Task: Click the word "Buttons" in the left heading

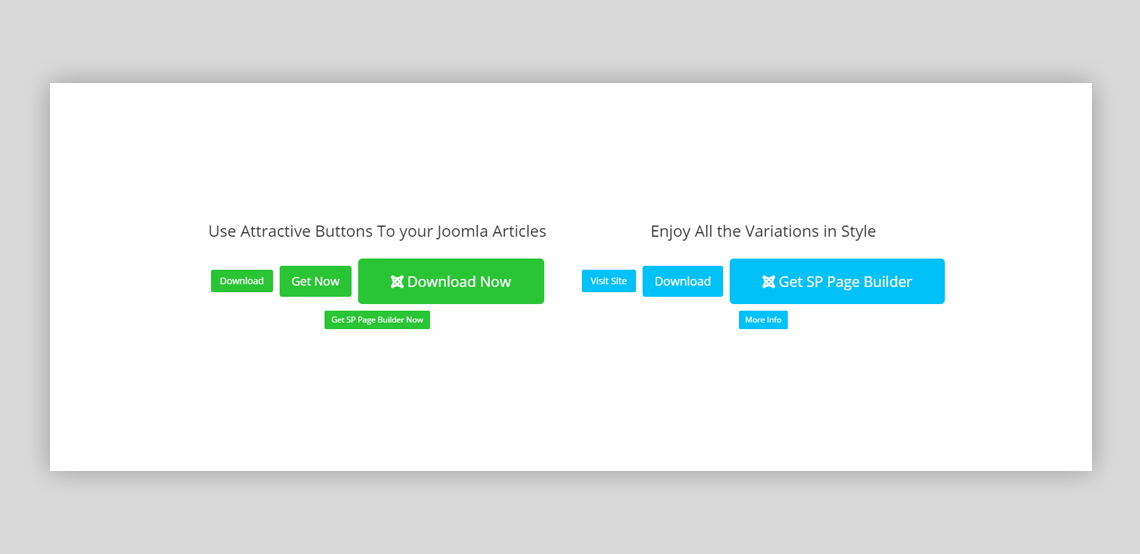Action: 343,232
